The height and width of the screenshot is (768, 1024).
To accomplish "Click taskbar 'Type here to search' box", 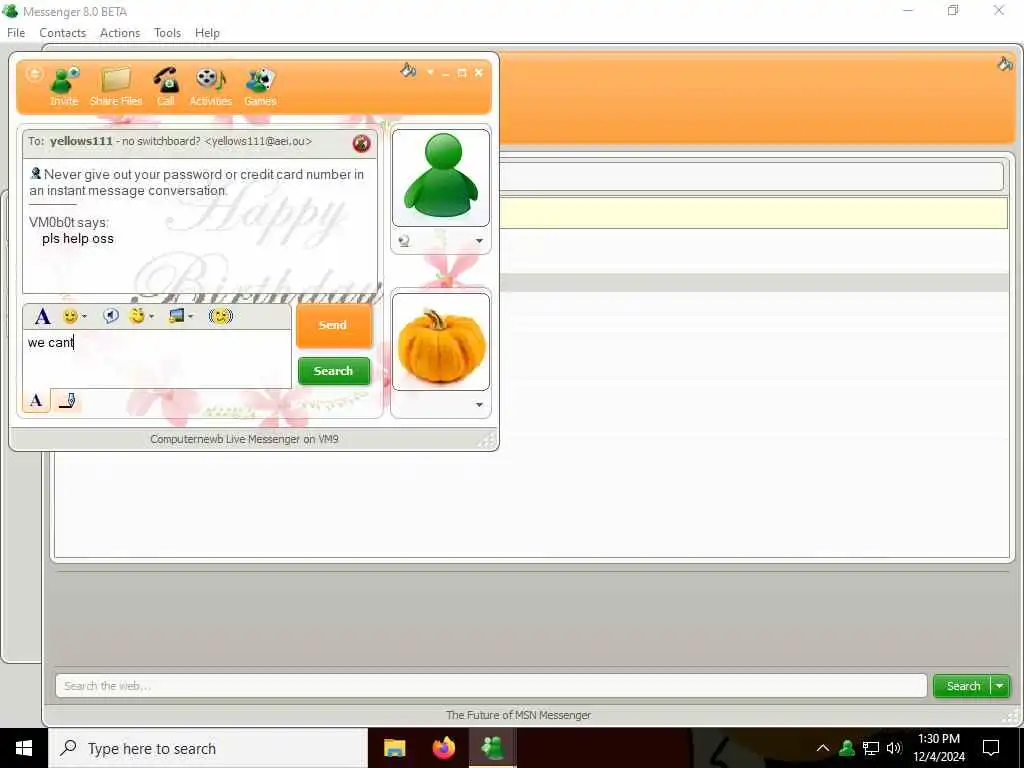I will tap(208, 748).
